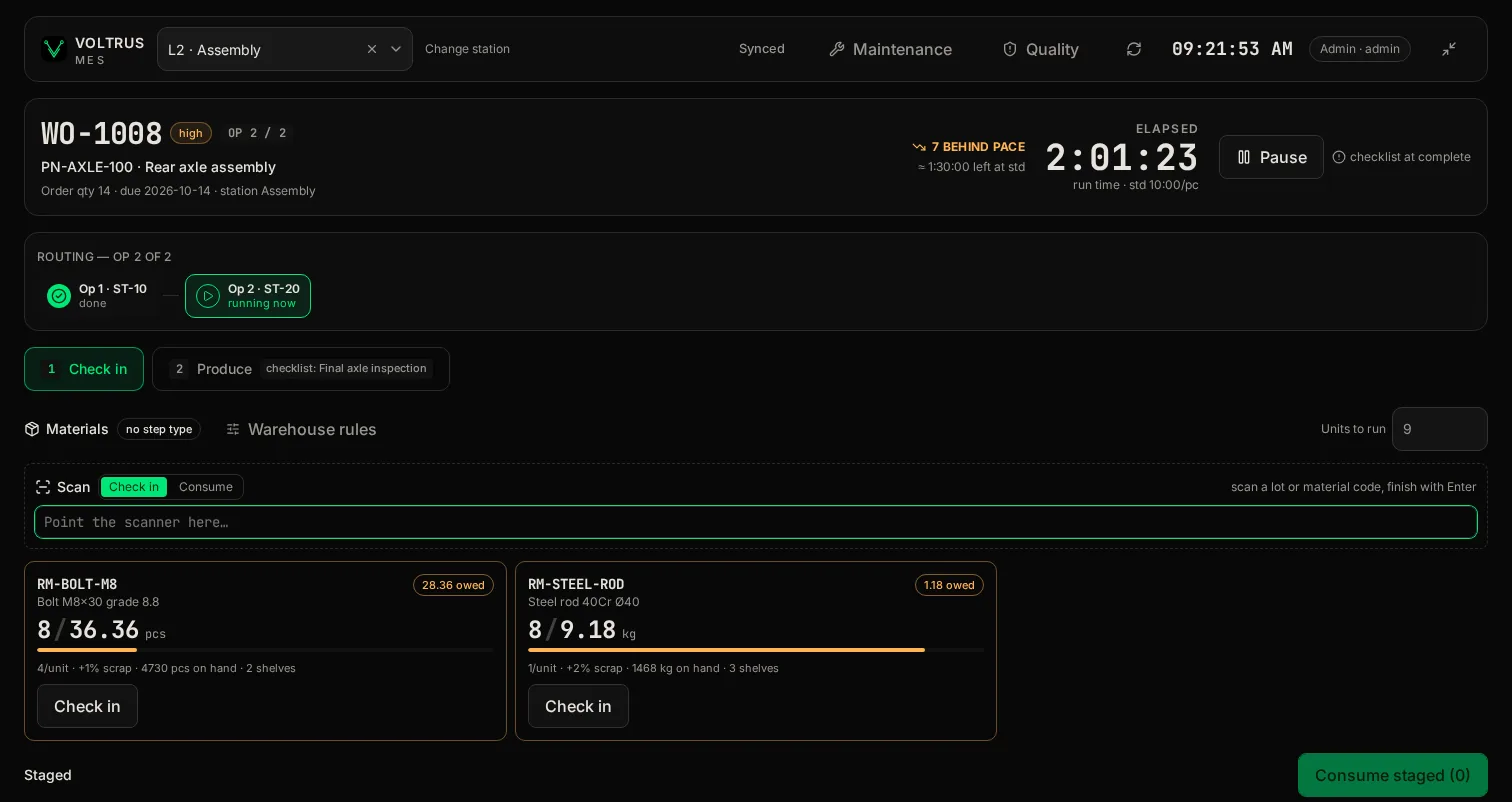1512x802 pixels.
Task: Pause the running work order
Action: point(1271,157)
